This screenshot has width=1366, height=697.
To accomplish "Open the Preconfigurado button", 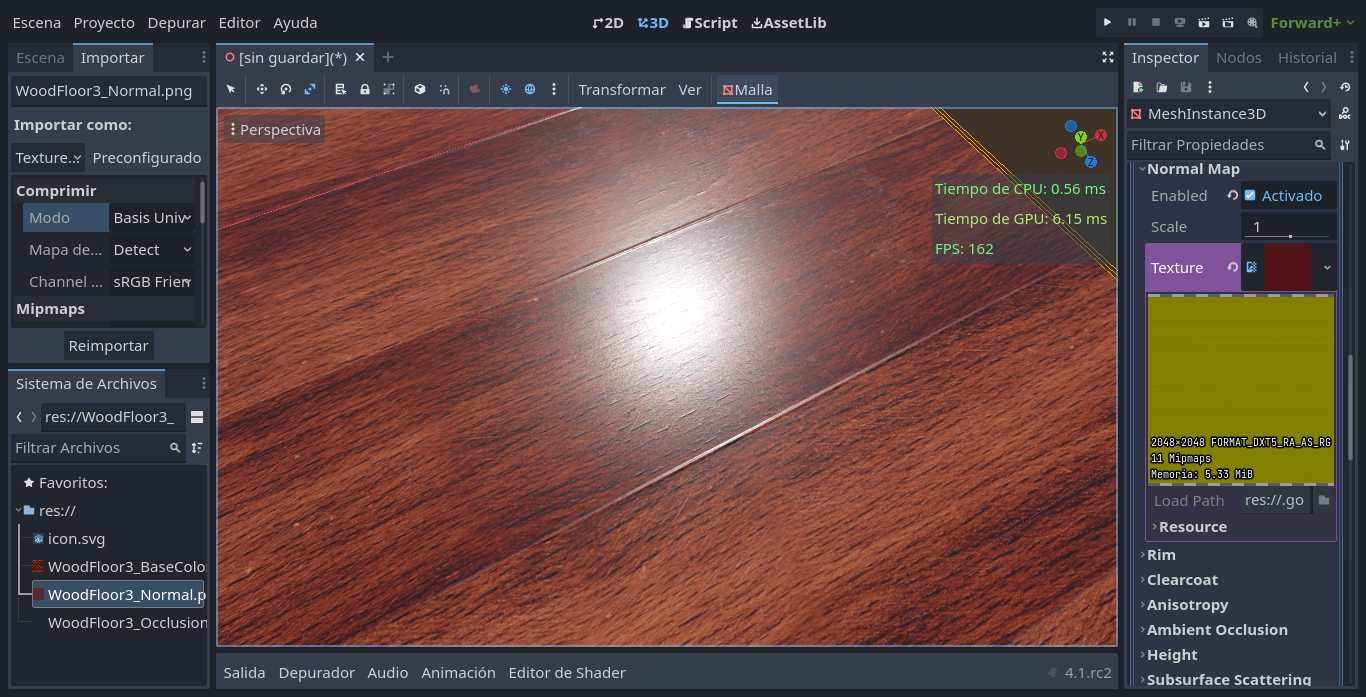I will pos(147,158).
